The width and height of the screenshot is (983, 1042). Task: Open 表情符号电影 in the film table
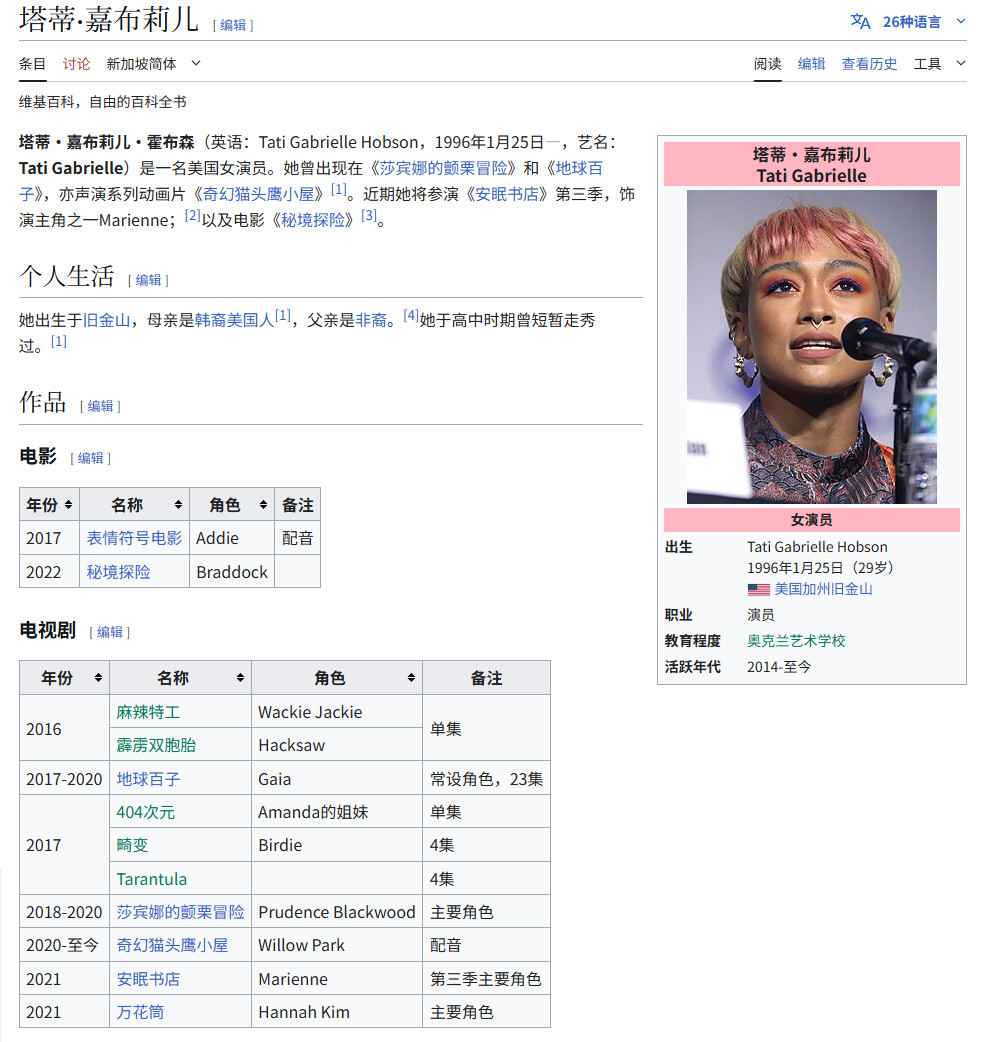click(x=134, y=538)
